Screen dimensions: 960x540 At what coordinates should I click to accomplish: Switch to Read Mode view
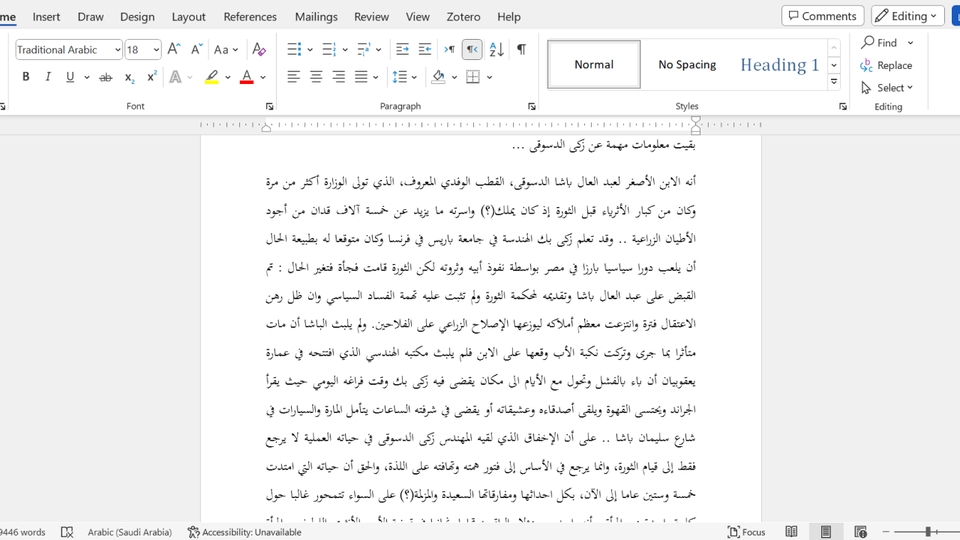coord(792,531)
